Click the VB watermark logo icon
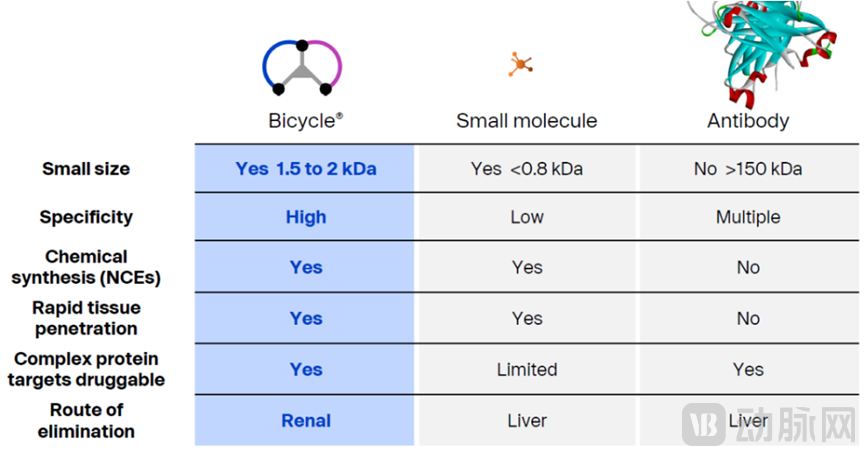The image size is (865, 456). 704,423
